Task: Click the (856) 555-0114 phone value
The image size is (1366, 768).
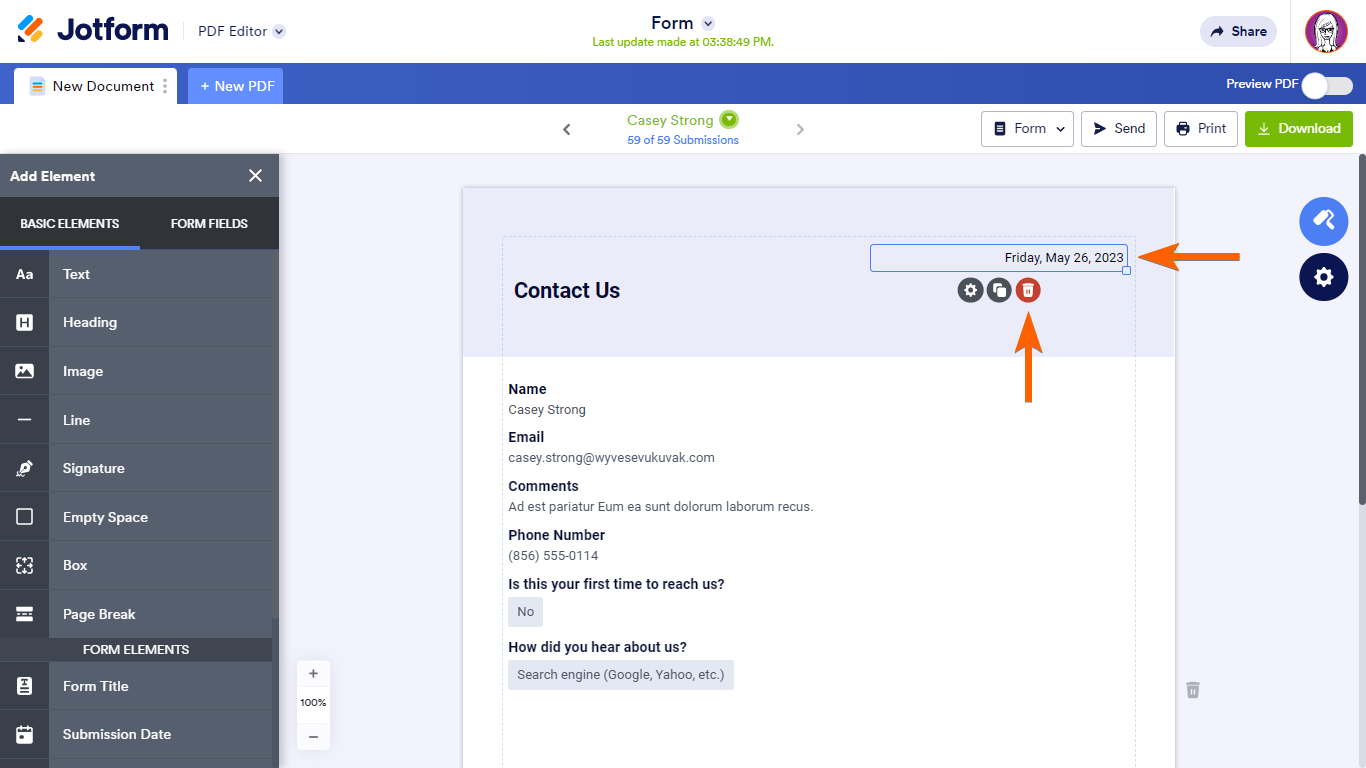Action: (x=553, y=556)
